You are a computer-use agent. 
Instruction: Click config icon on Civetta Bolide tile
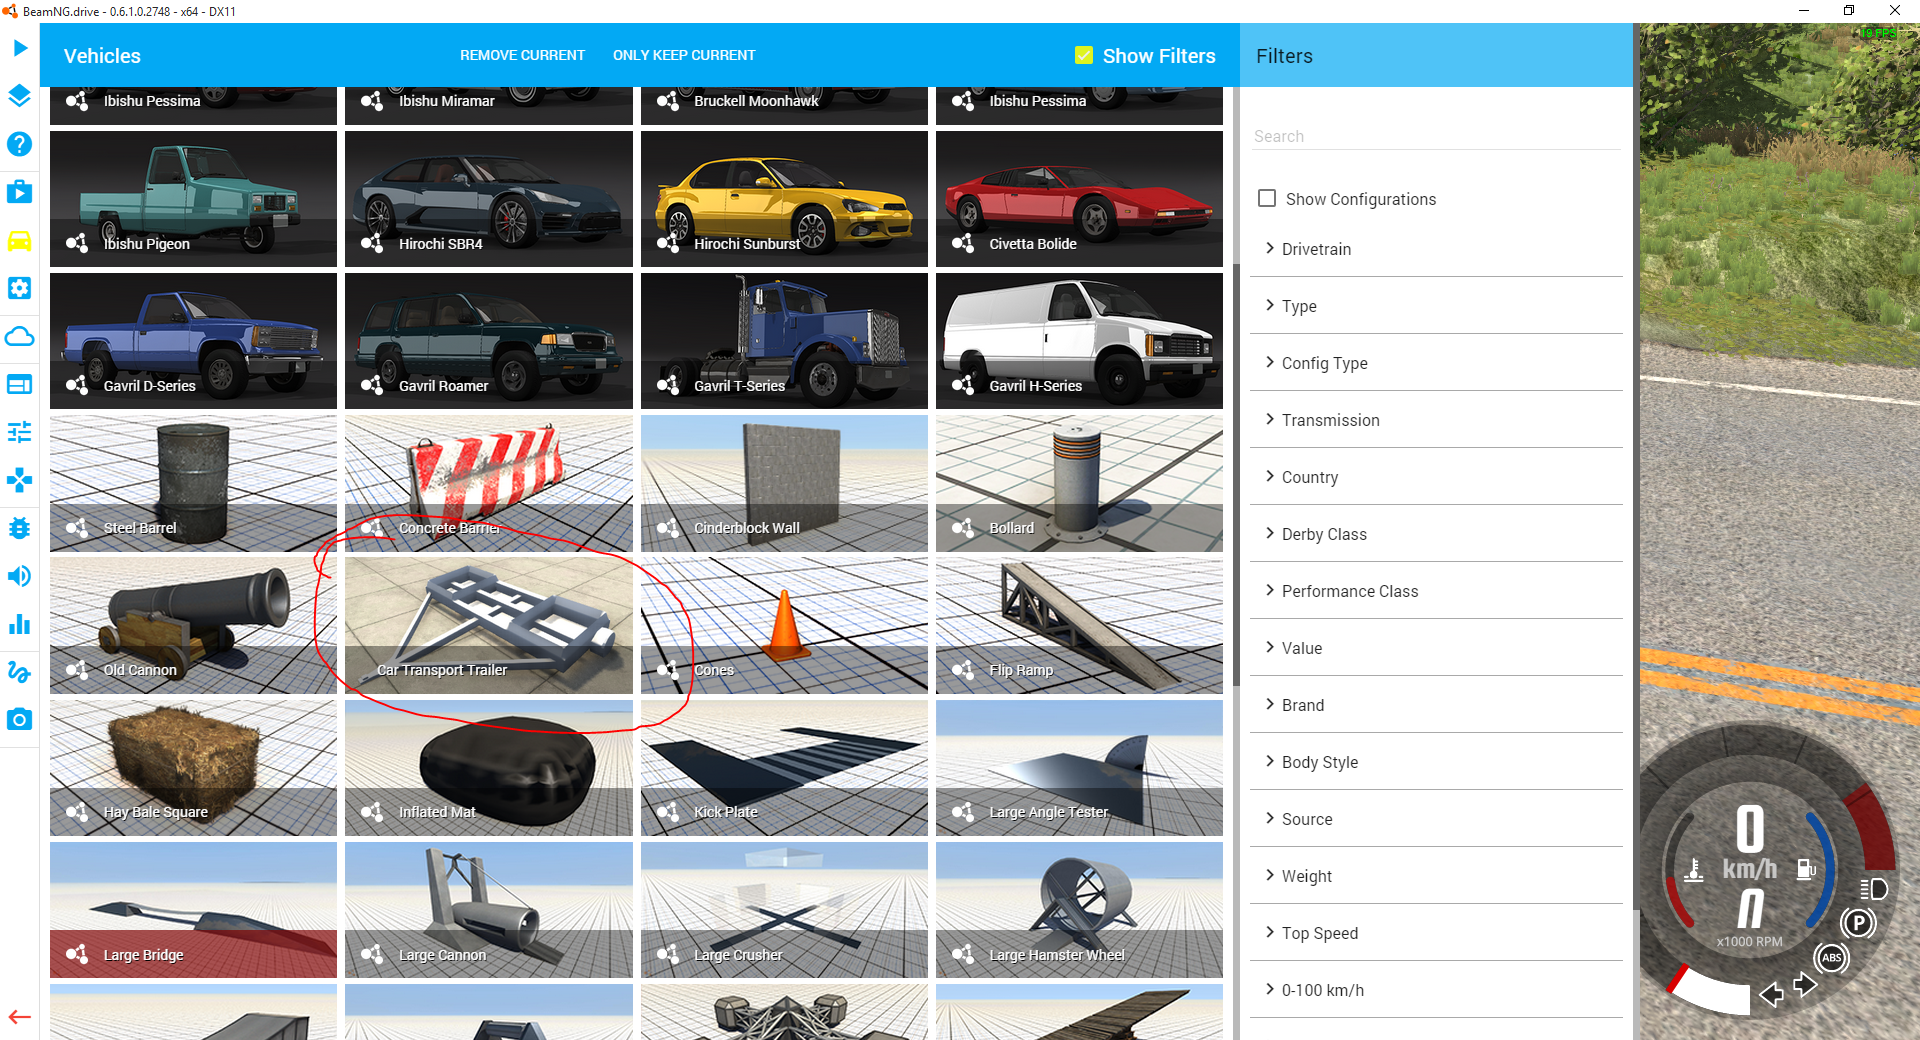963,243
